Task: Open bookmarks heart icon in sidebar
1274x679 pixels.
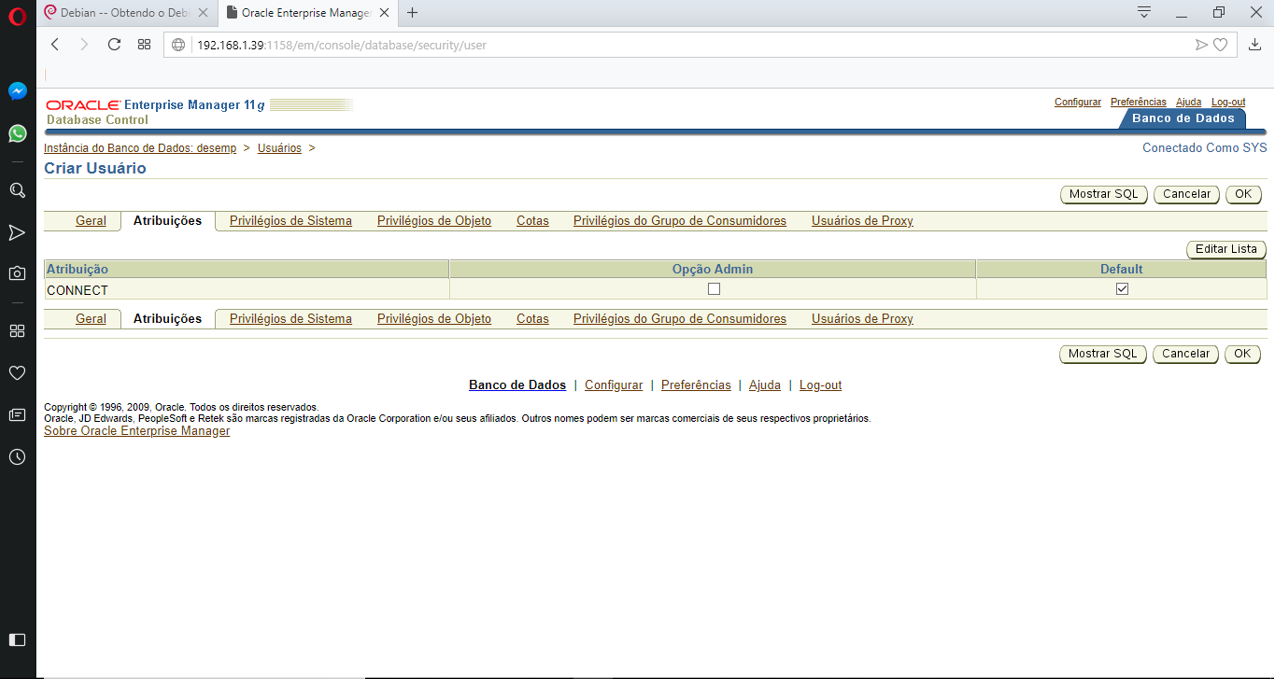Action: coord(17,373)
